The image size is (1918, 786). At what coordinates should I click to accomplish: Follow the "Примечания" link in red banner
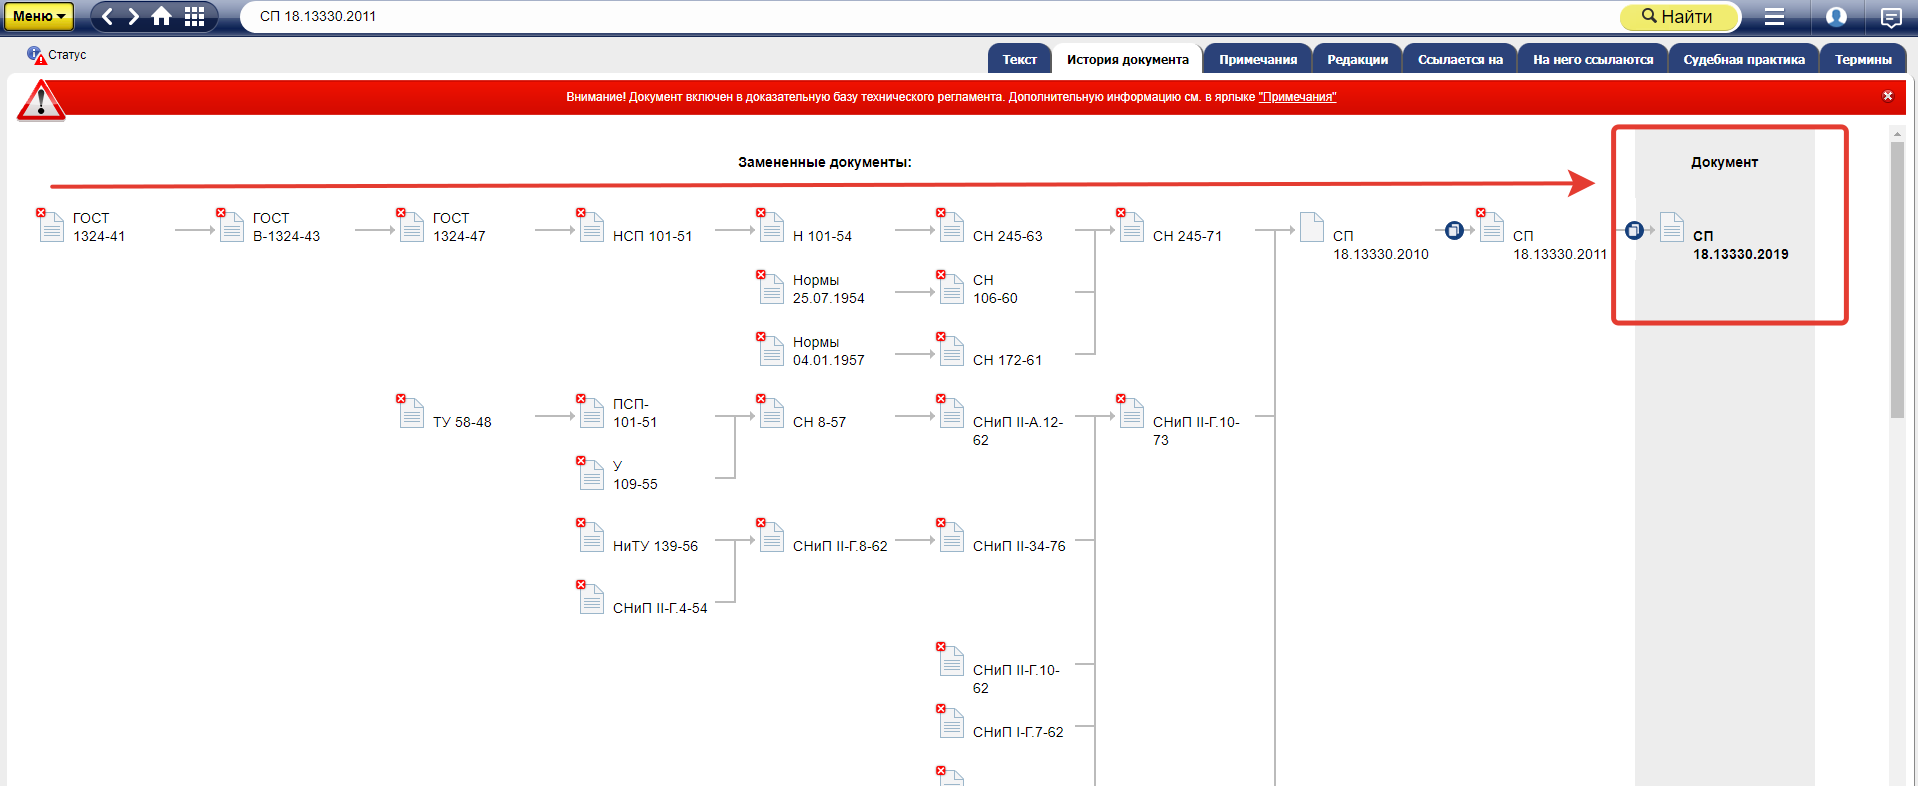[1297, 97]
